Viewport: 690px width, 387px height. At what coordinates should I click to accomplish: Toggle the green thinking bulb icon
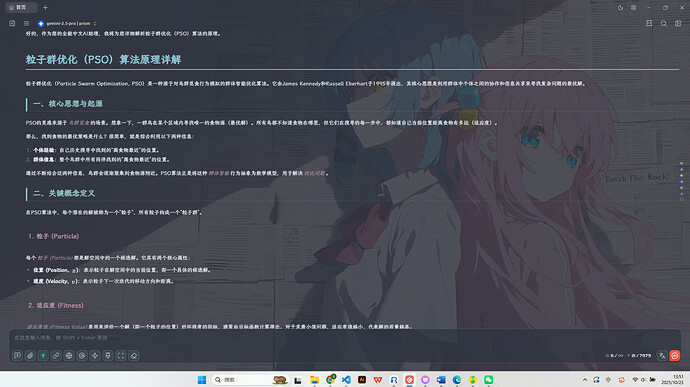coord(43,355)
